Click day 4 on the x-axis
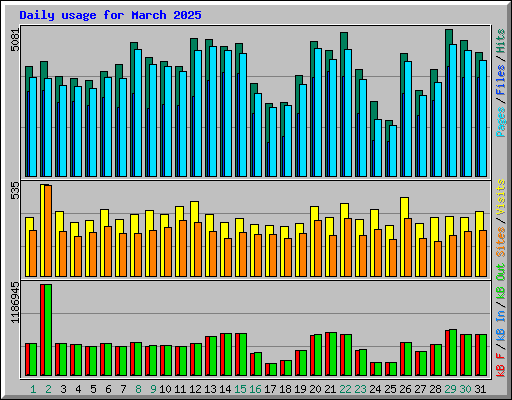This screenshot has width=512, height=400. (78, 389)
